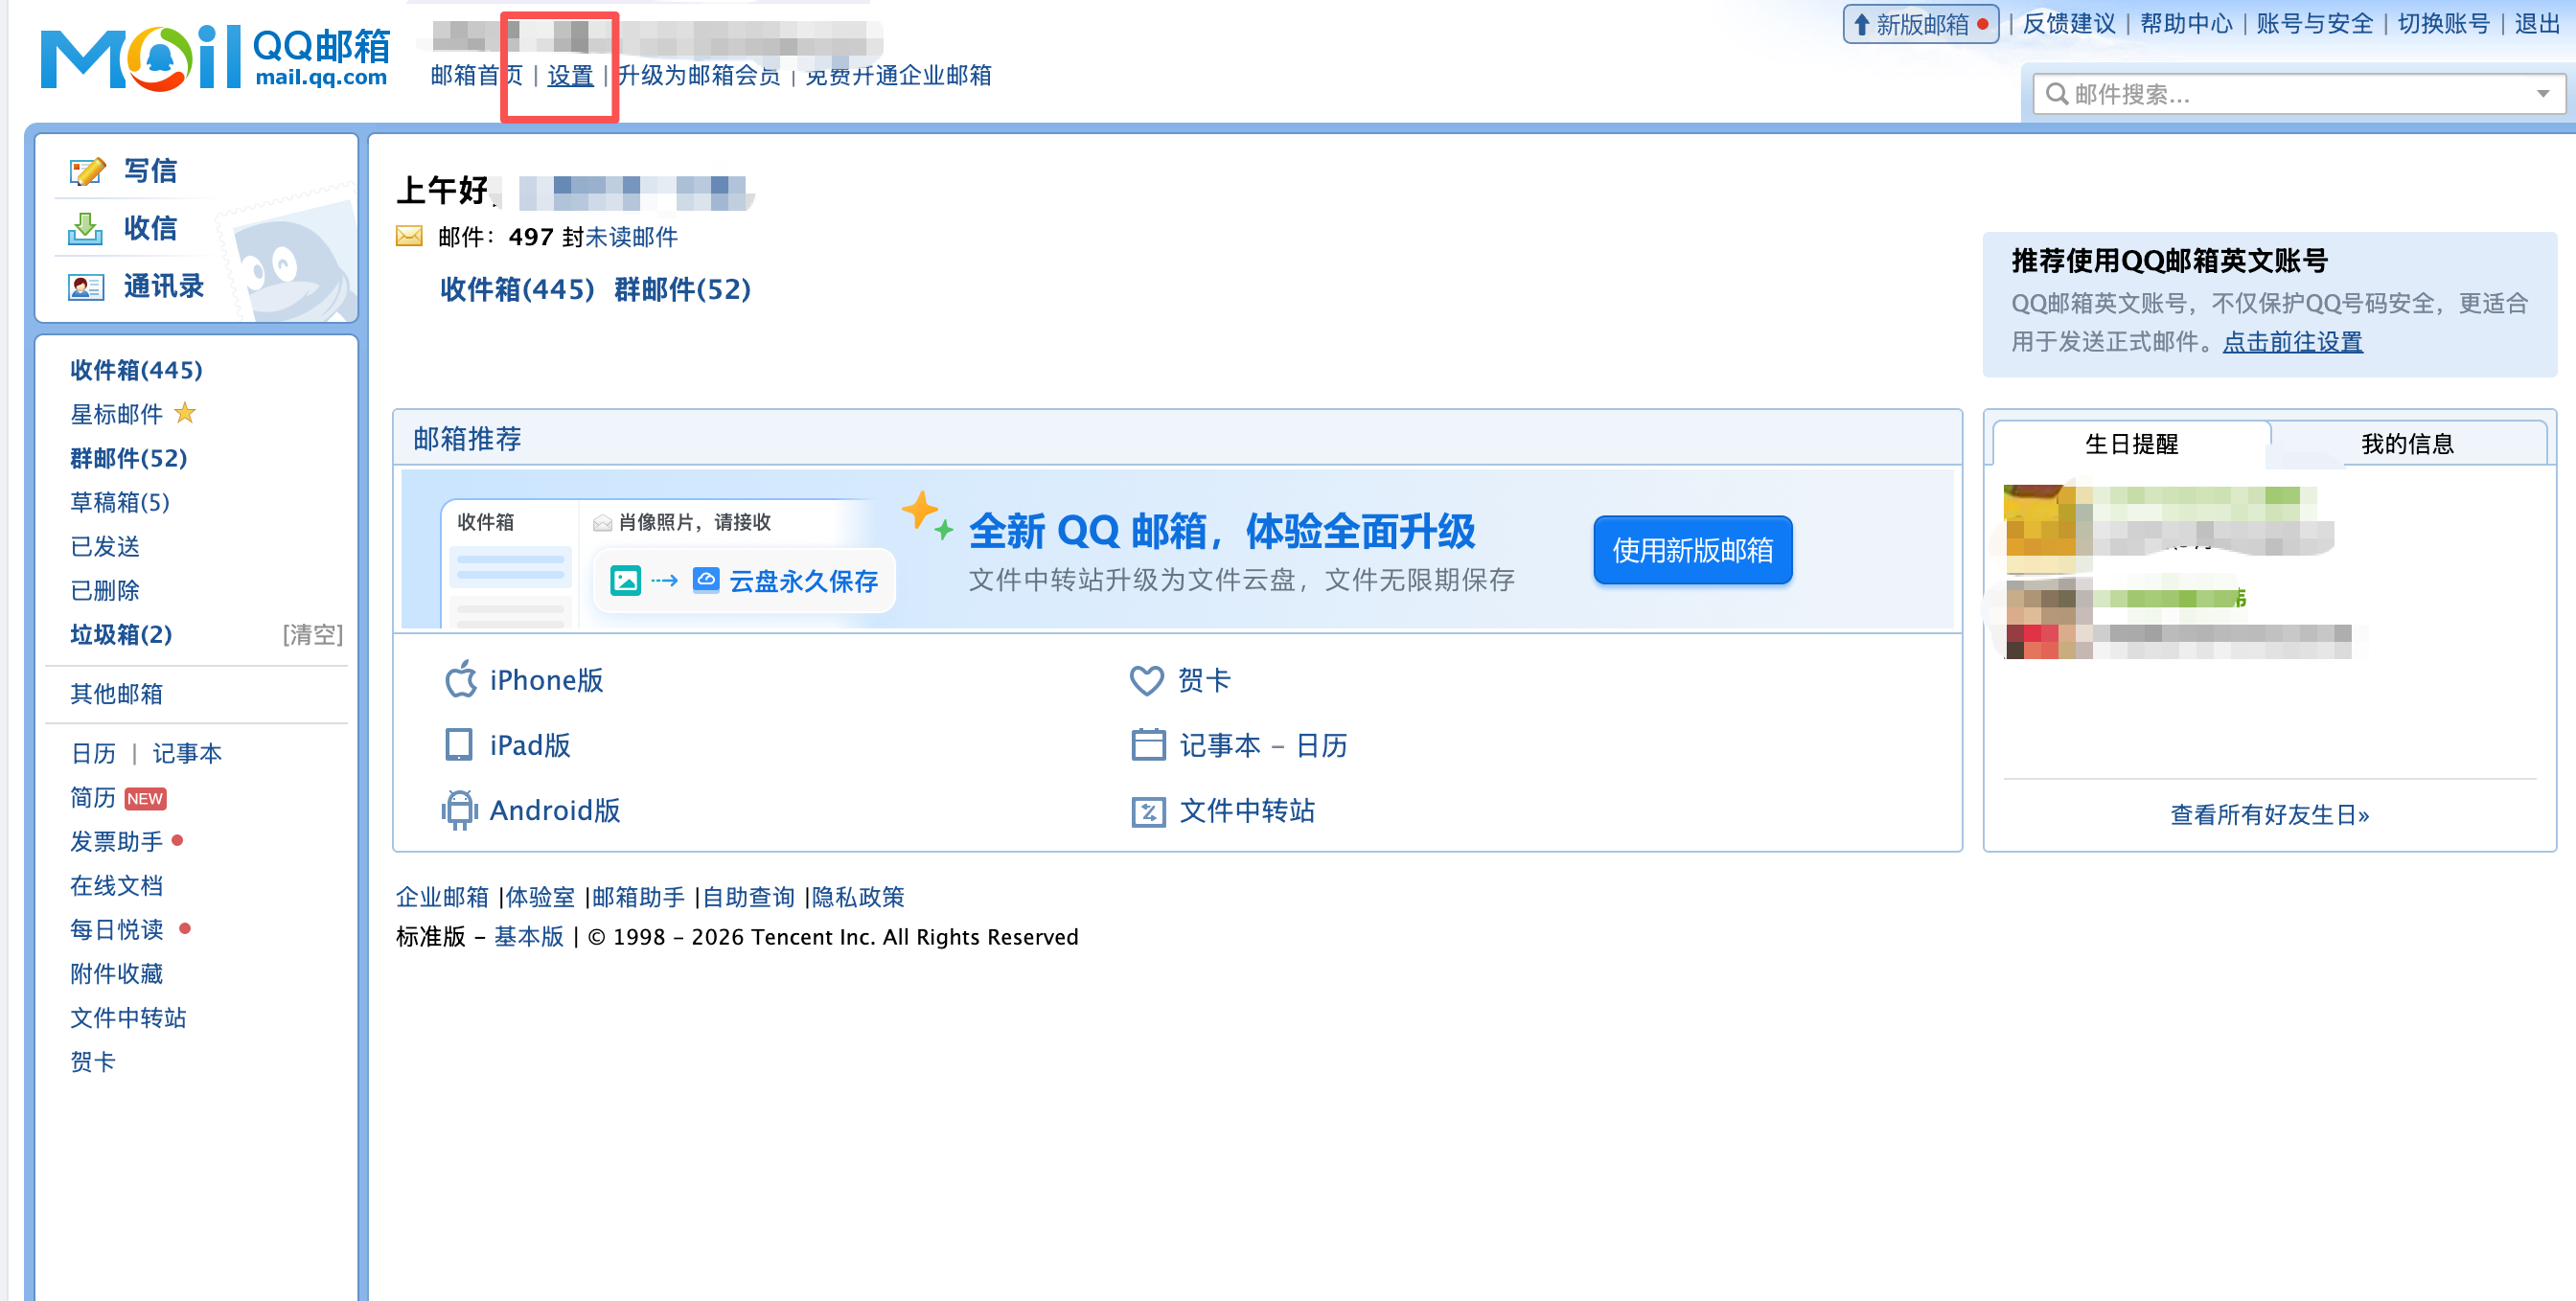Click the heart icon beside 贺卡
2576x1301 pixels.
tap(1147, 680)
